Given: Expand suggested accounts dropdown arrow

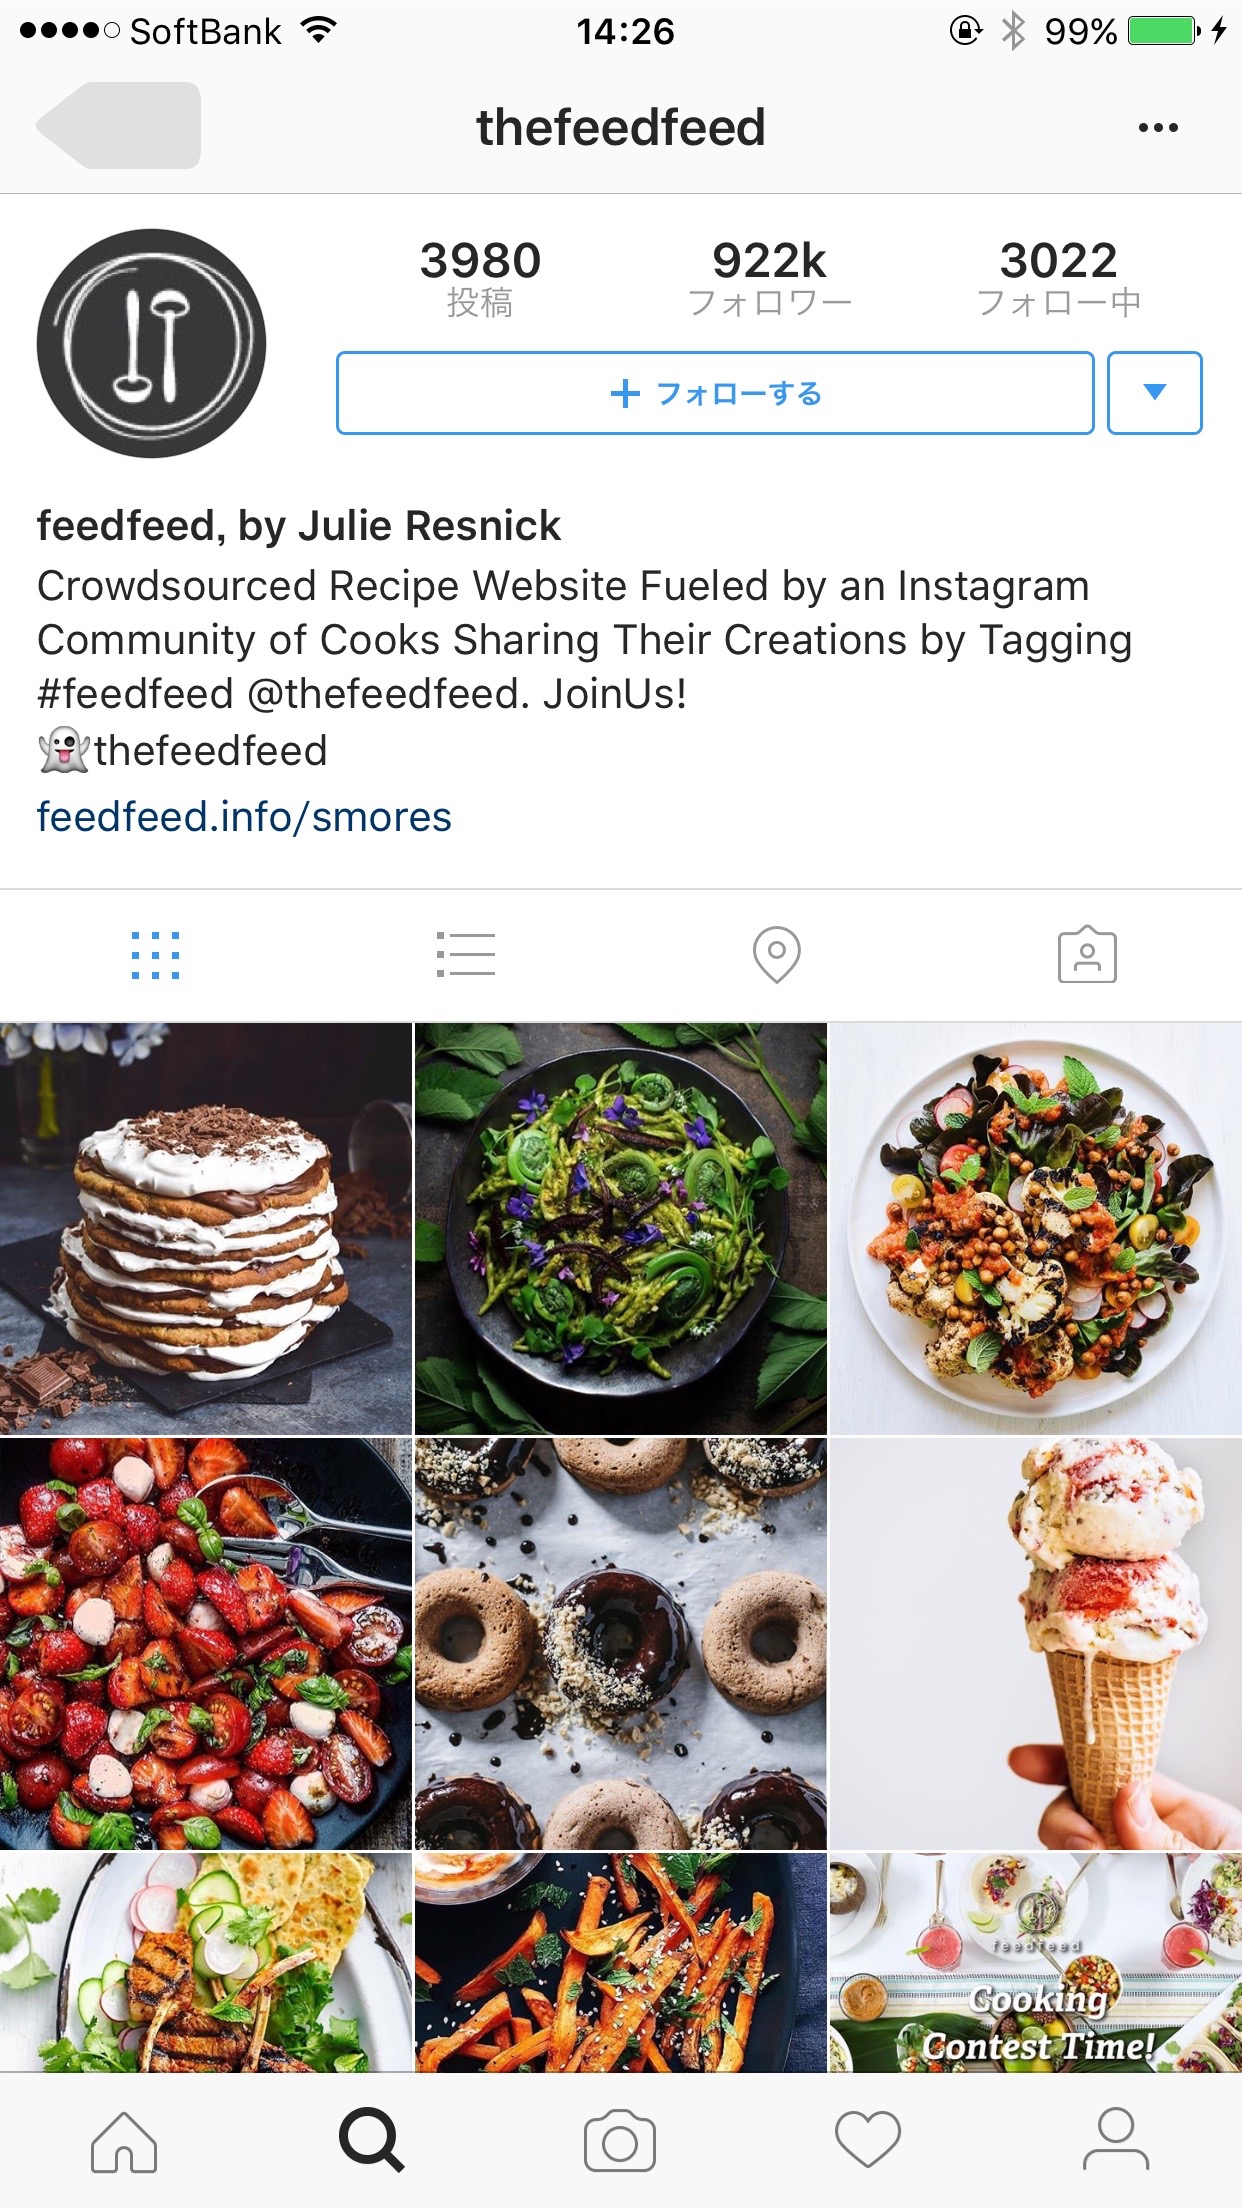Looking at the screenshot, I should (1155, 393).
